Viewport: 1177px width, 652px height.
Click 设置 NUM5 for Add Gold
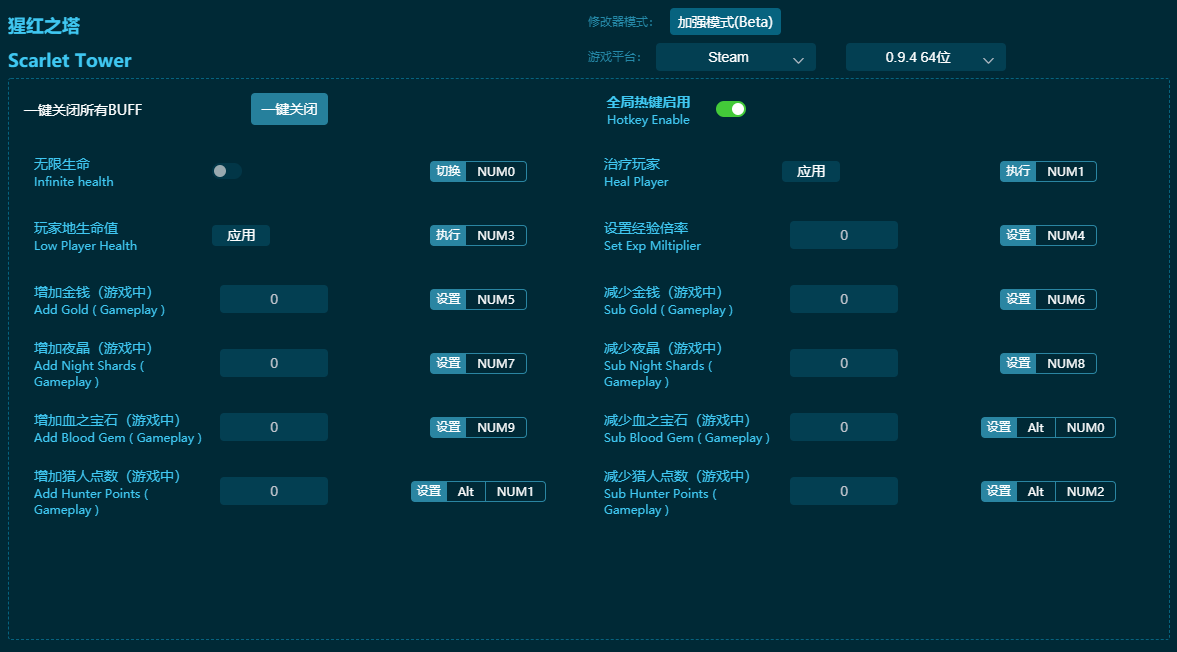coord(478,298)
